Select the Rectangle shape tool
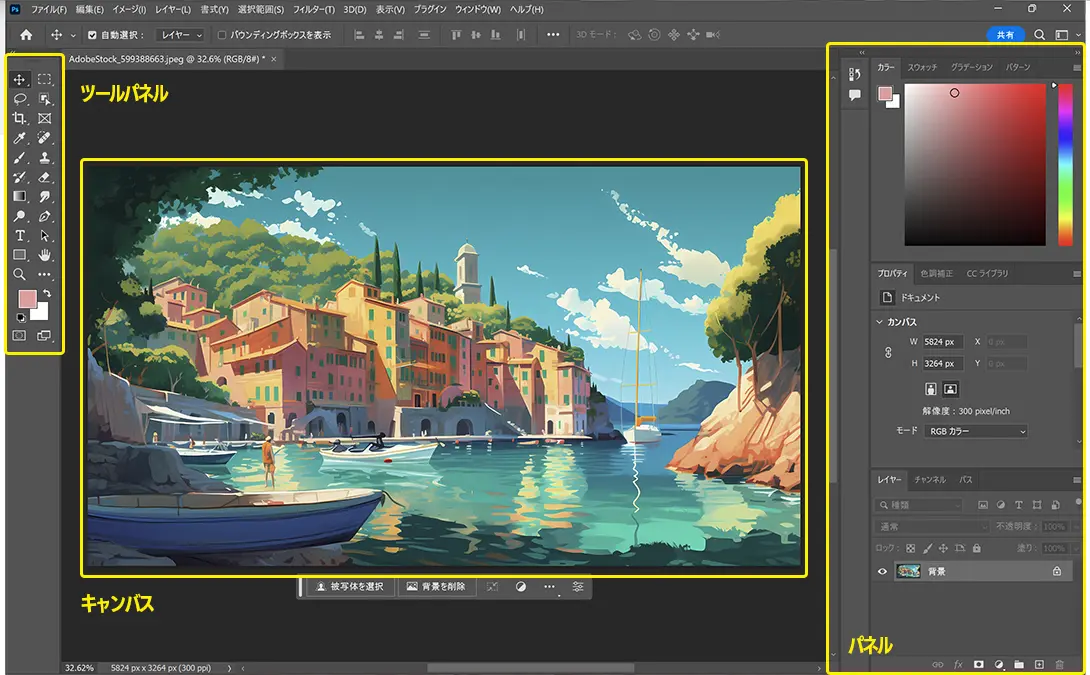The width and height of the screenshot is (1090, 675). coord(19,255)
